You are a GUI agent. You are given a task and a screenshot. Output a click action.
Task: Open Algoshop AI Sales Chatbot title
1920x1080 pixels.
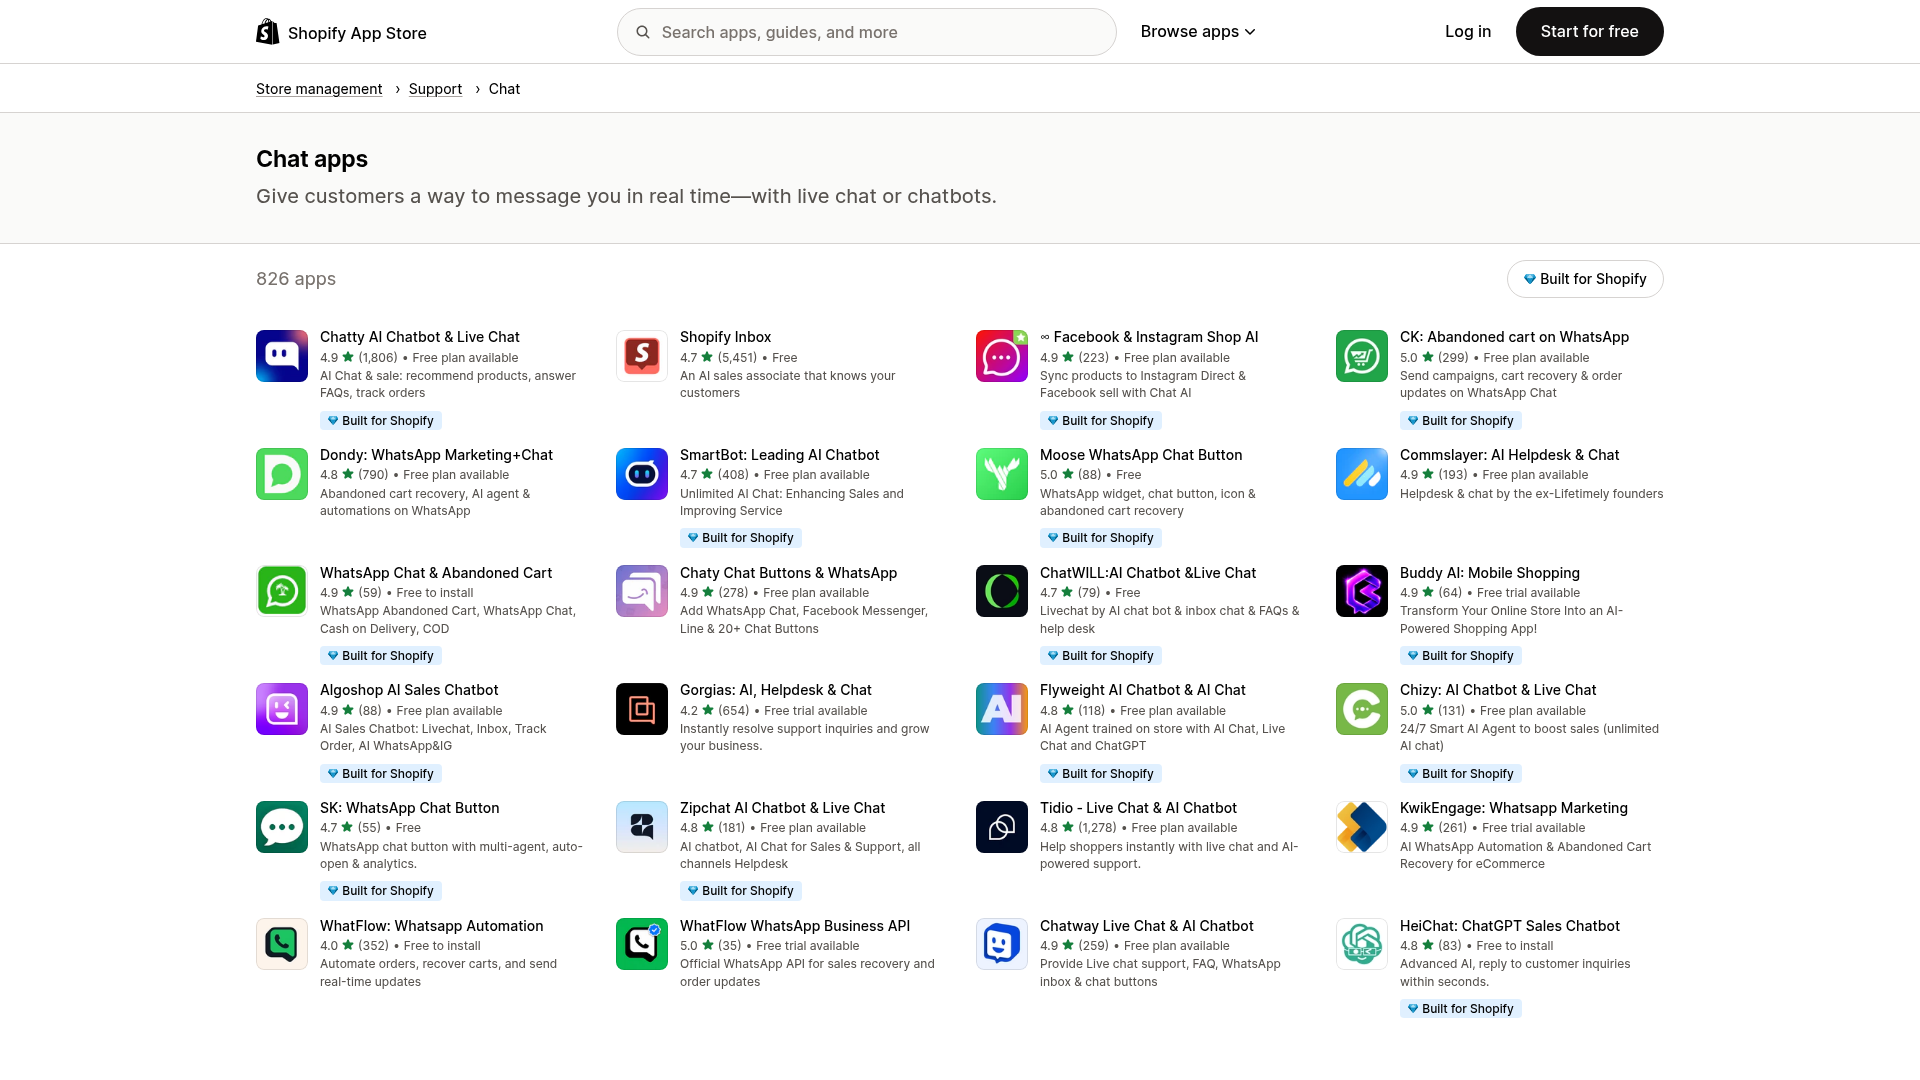409,690
